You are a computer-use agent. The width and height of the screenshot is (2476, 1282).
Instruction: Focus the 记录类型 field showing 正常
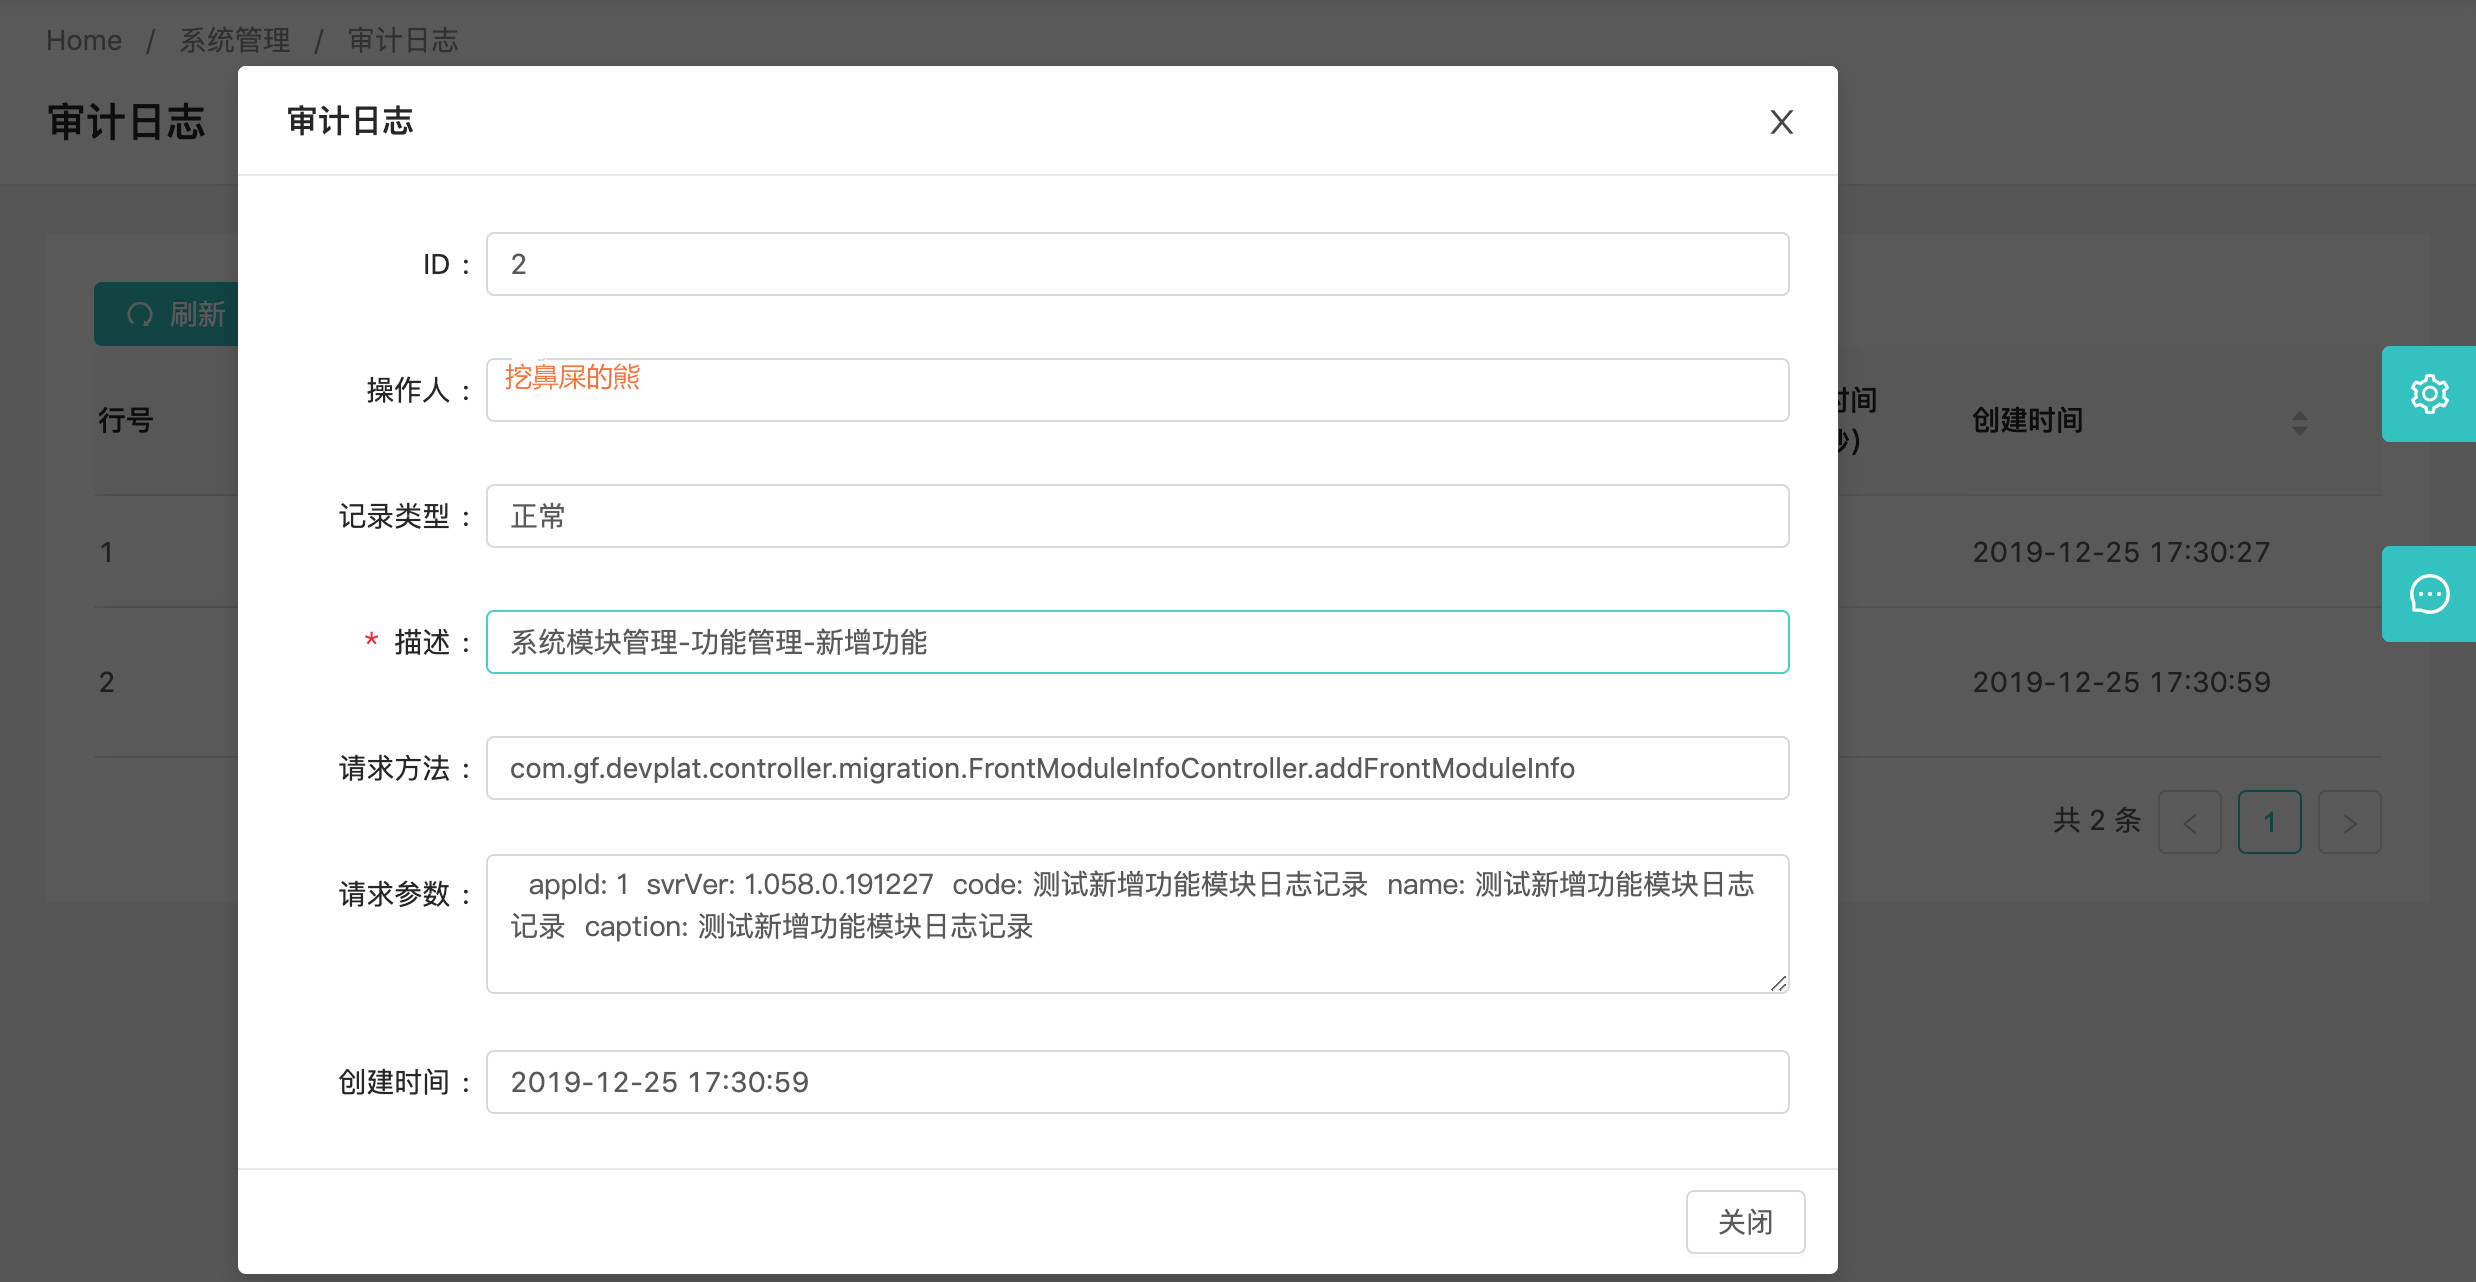1136,516
